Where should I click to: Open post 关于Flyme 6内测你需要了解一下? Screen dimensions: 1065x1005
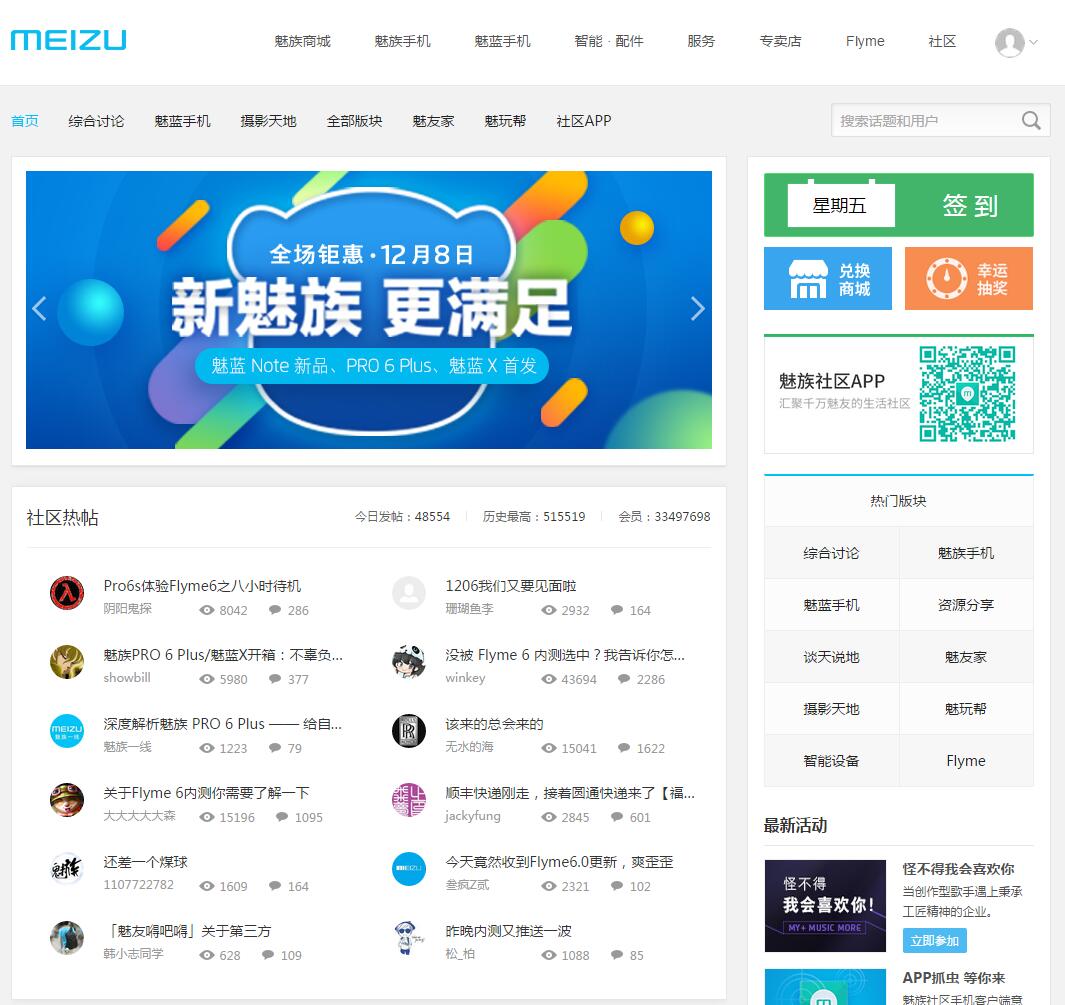(x=206, y=792)
